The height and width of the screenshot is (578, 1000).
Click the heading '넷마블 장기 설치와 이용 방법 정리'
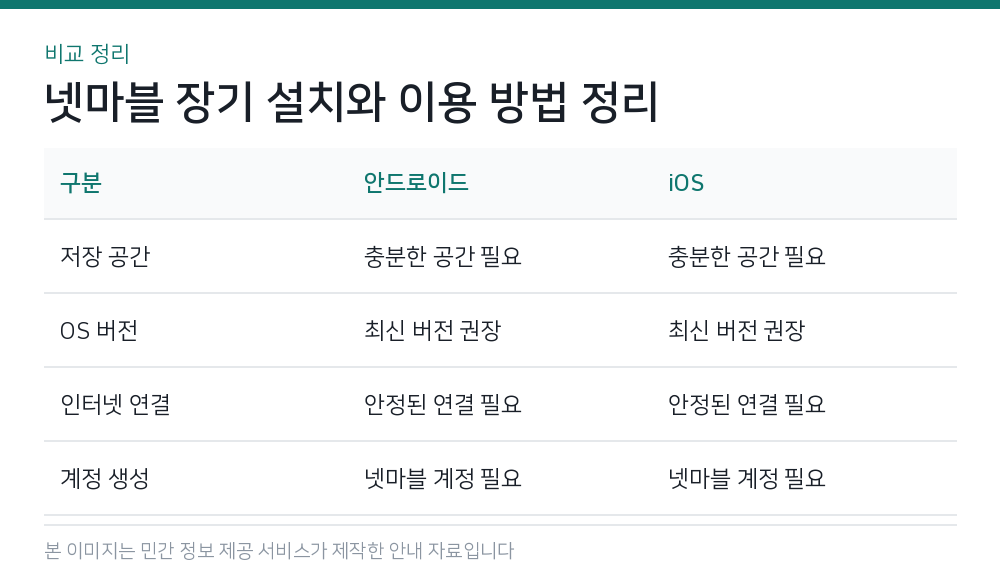[x=351, y=101]
